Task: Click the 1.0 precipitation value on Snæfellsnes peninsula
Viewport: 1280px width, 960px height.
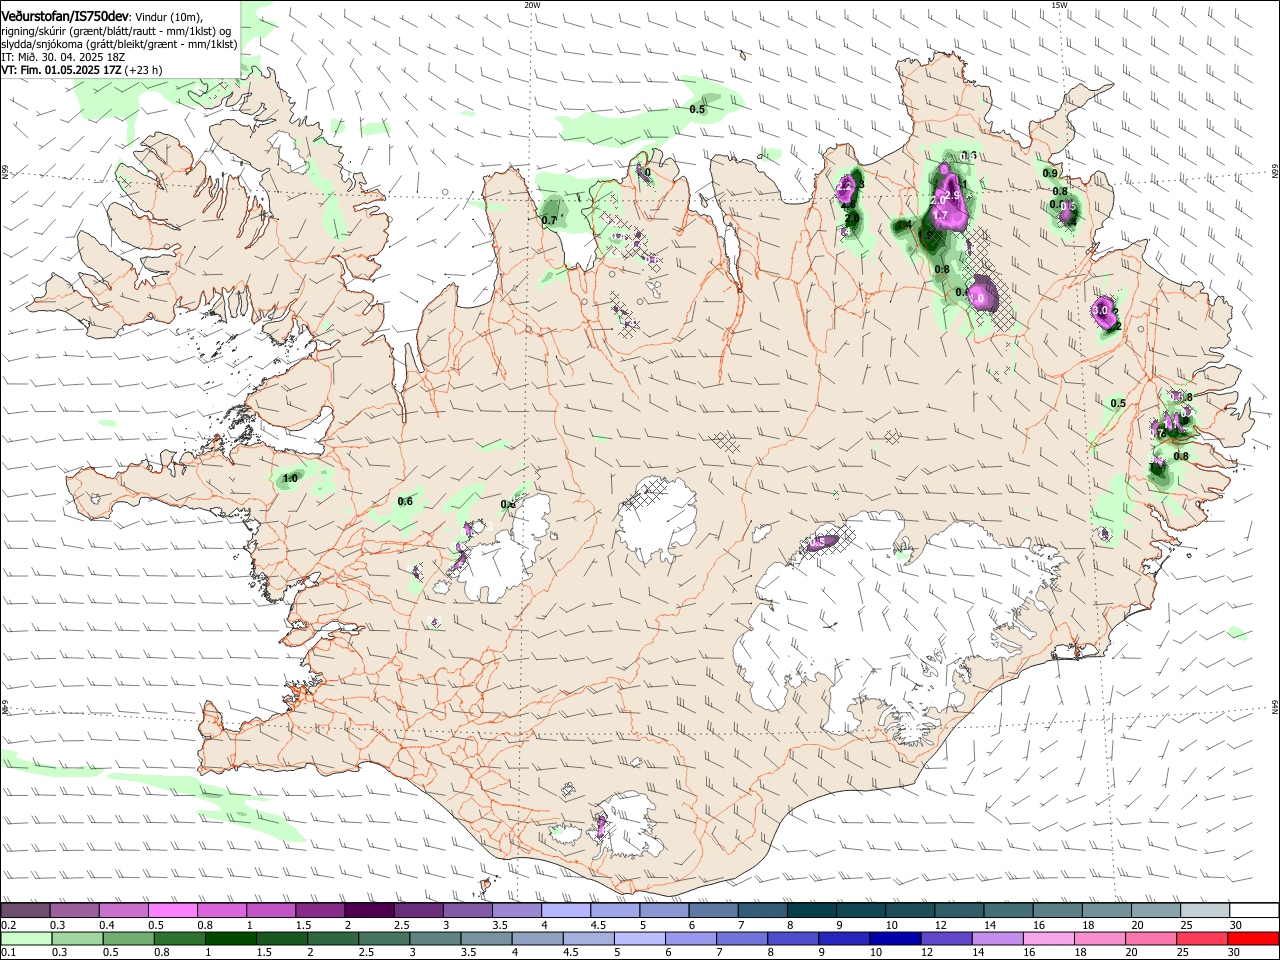Action: pyautogui.click(x=290, y=479)
